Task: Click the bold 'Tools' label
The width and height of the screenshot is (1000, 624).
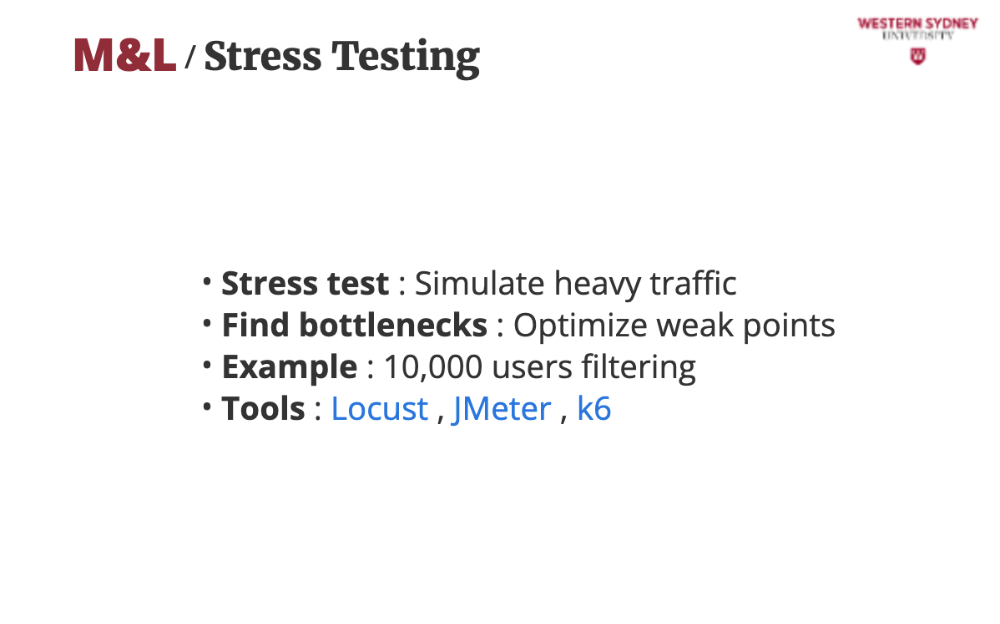Action: [263, 409]
